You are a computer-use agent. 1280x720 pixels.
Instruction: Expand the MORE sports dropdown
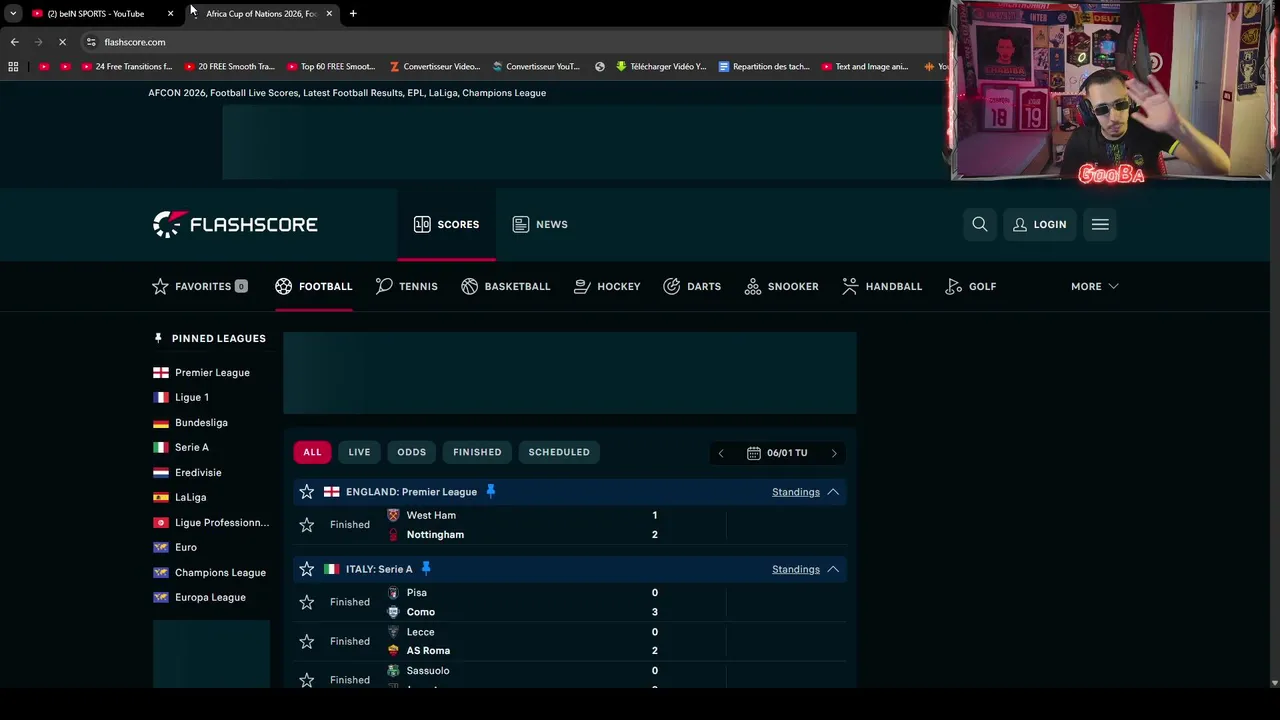(x=1094, y=286)
